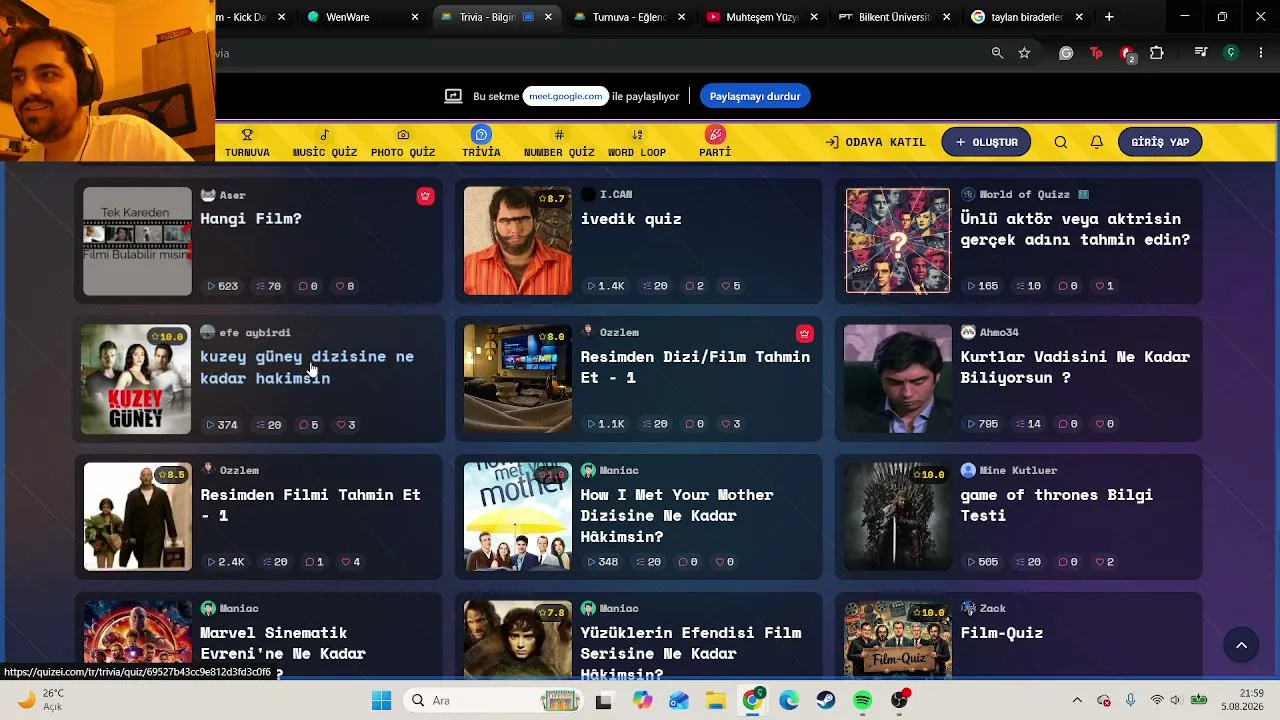Open the Parti section icon
Viewport: 1280px width, 720px height.
click(715, 135)
